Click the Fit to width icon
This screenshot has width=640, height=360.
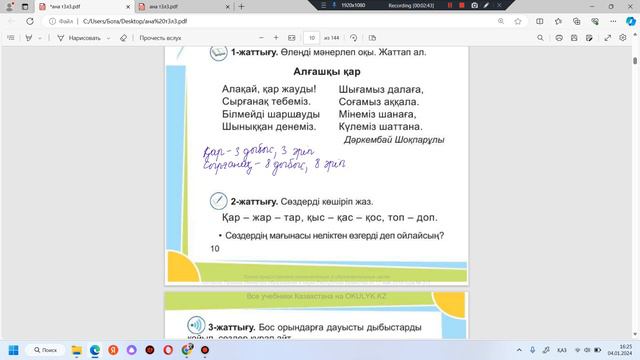tap(291, 38)
